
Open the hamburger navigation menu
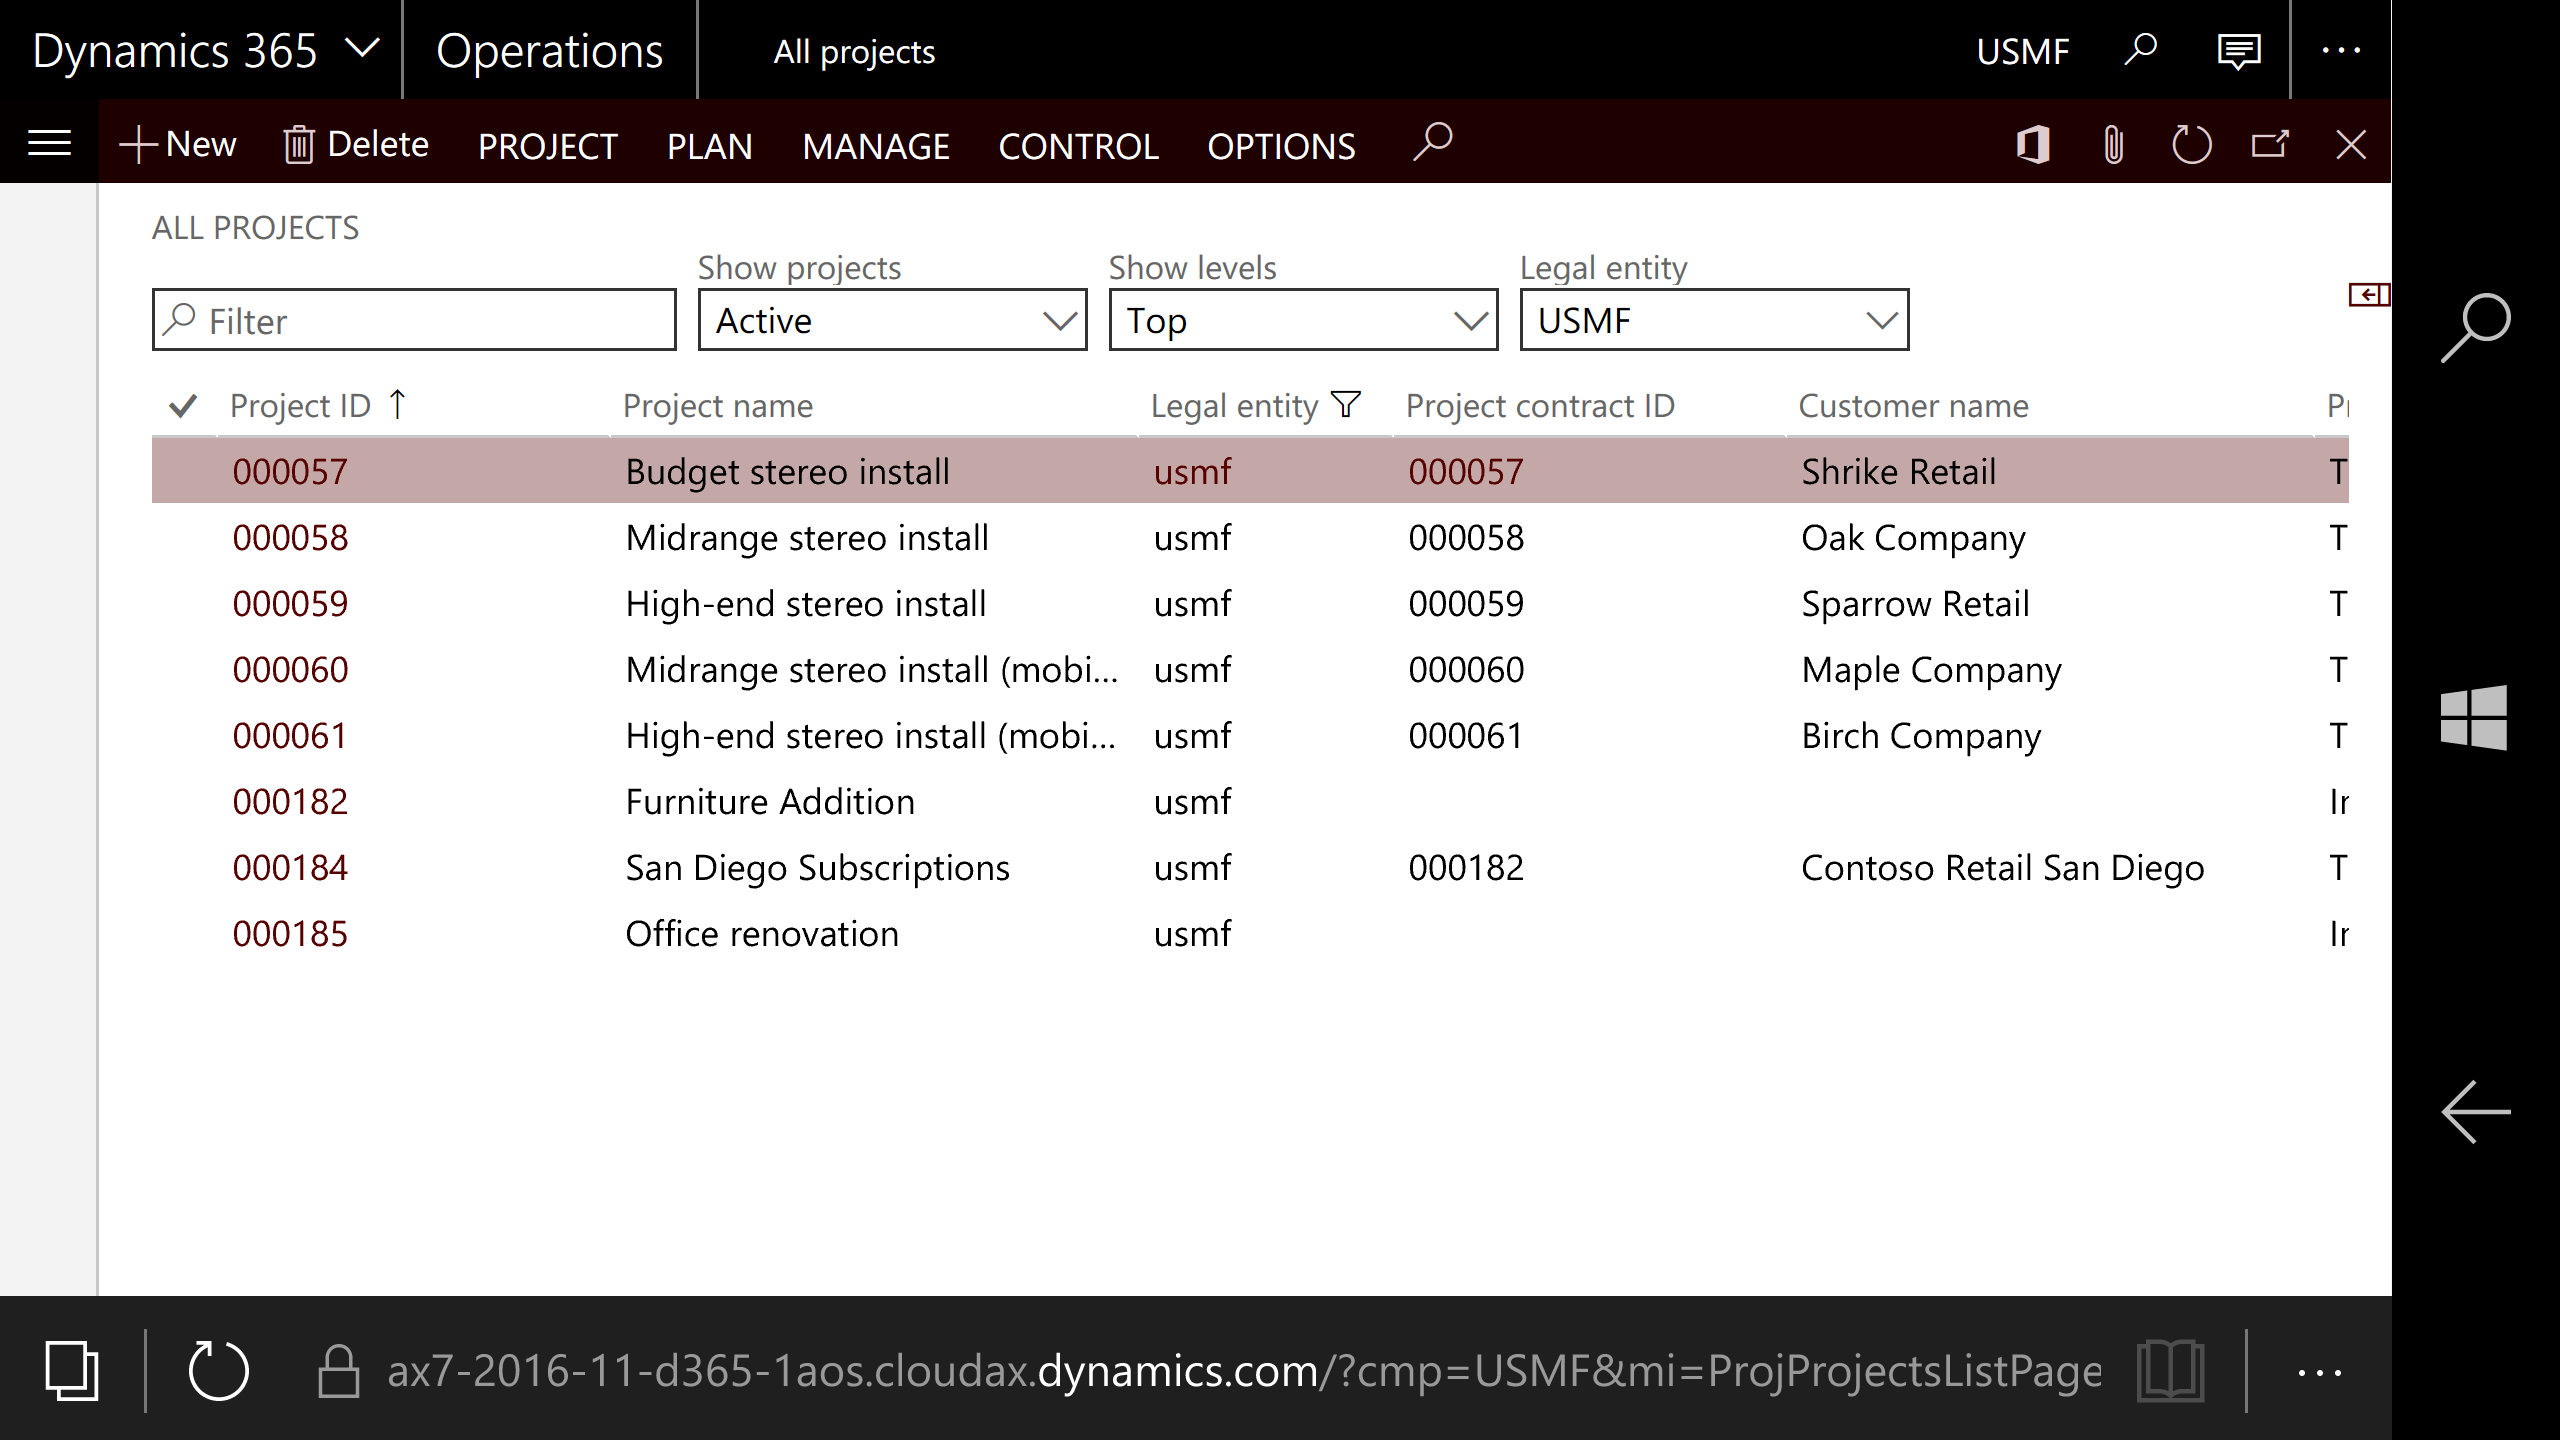[49, 144]
